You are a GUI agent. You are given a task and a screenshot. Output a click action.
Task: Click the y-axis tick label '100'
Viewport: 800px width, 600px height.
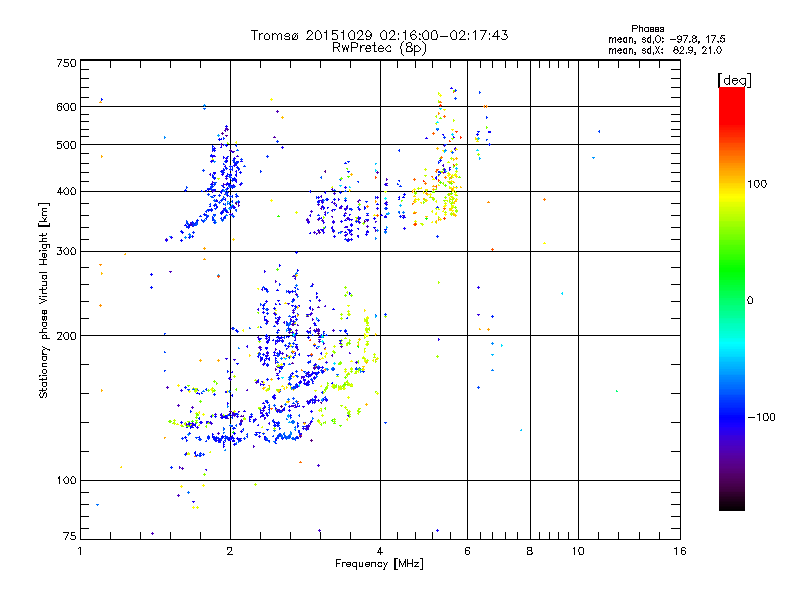point(66,481)
